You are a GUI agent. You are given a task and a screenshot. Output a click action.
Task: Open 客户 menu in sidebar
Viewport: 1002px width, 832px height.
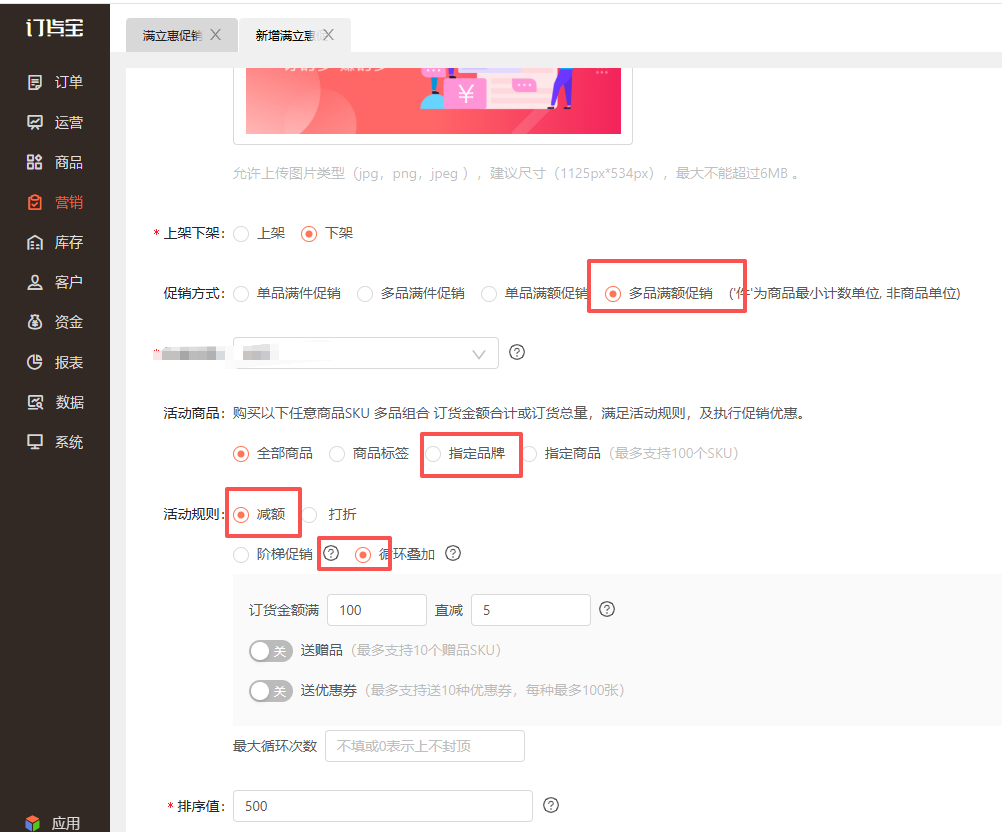pos(55,282)
